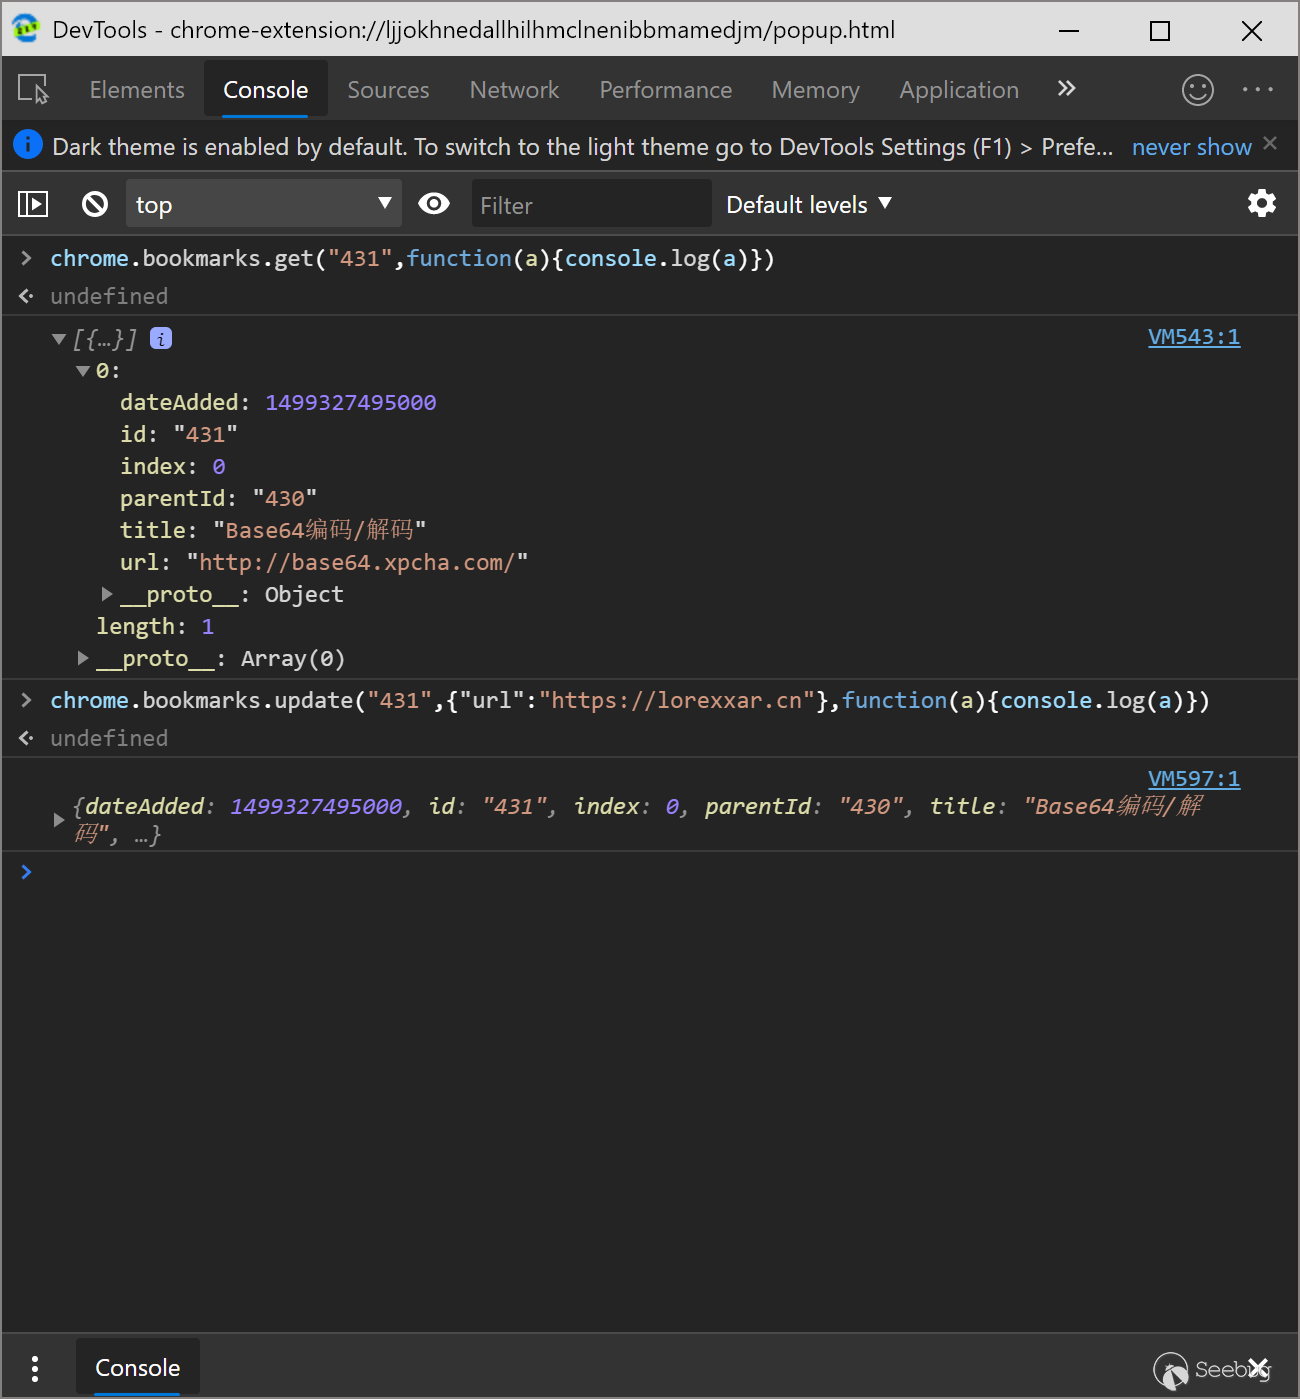The width and height of the screenshot is (1300, 1399).
Task: Click the array info badge icon
Action: [x=161, y=339]
